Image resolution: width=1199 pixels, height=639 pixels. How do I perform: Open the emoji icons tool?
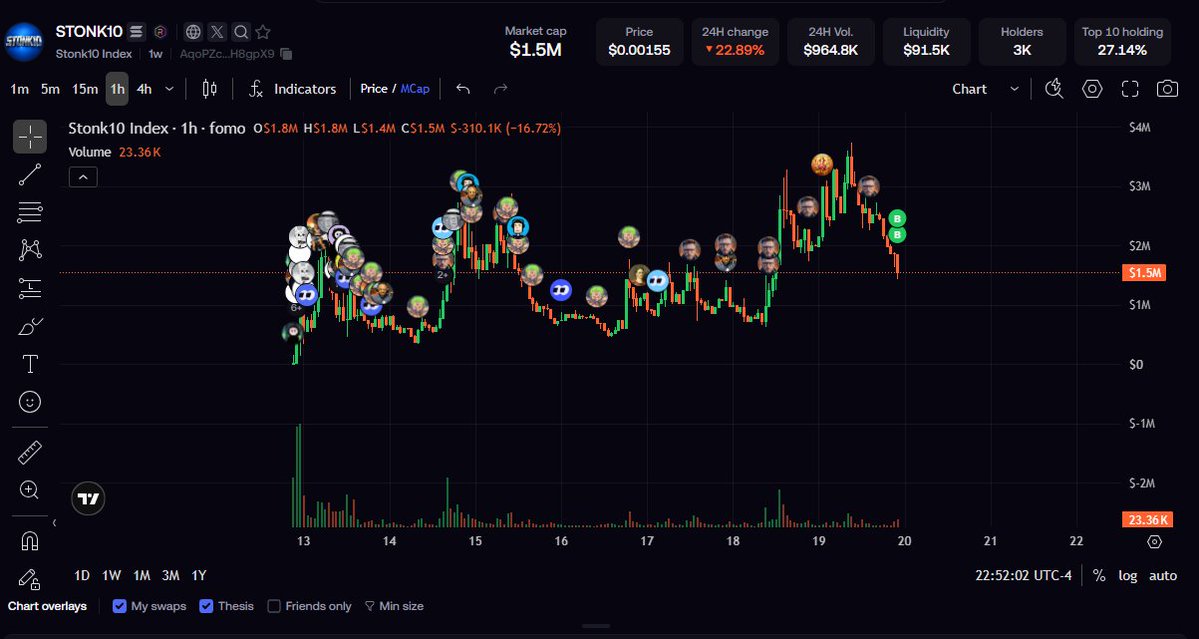point(30,402)
